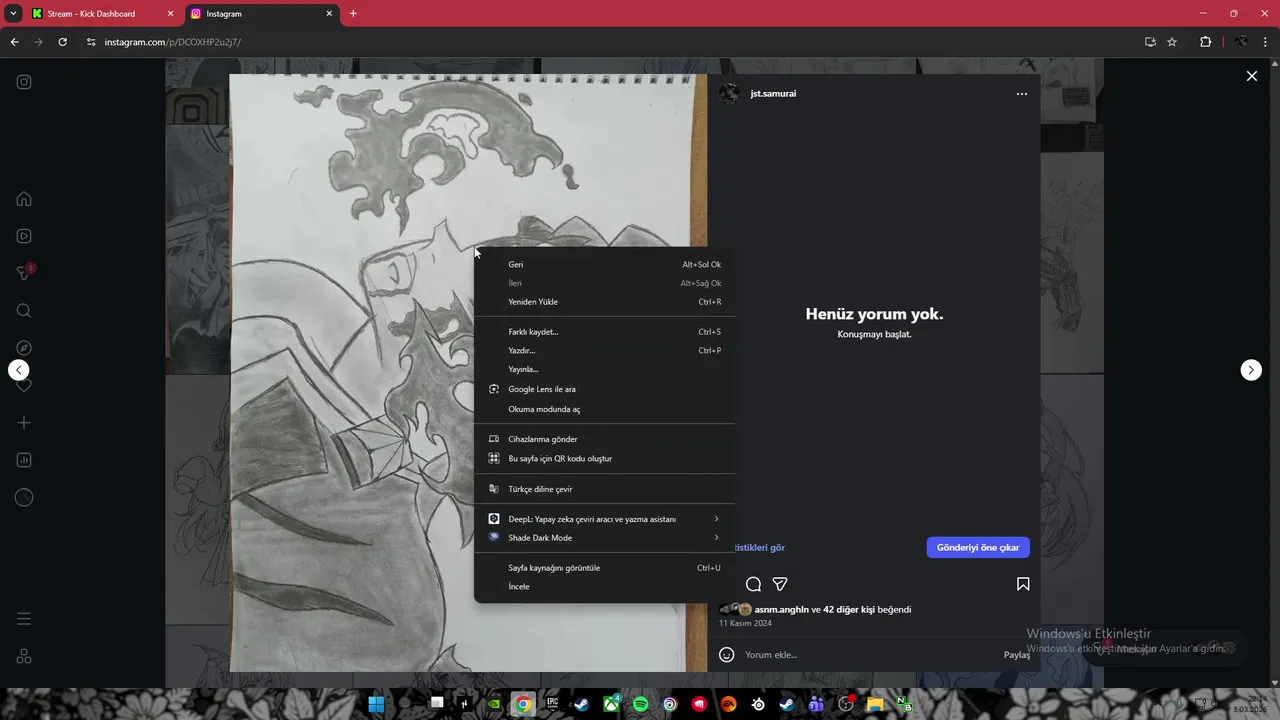Open a new browser tab
Image resolution: width=1280 pixels, height=720 pixels.
tap(353, 14)
